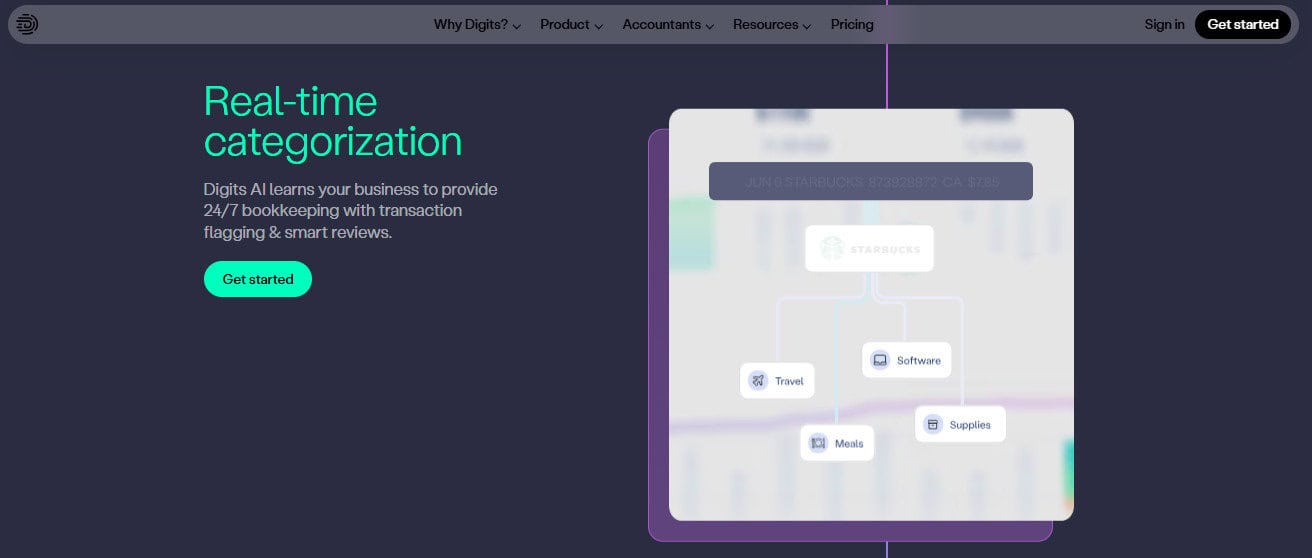Screen dimensions: 1312x558
Task: Click the Sign in link
Action: click(1164, 25)
